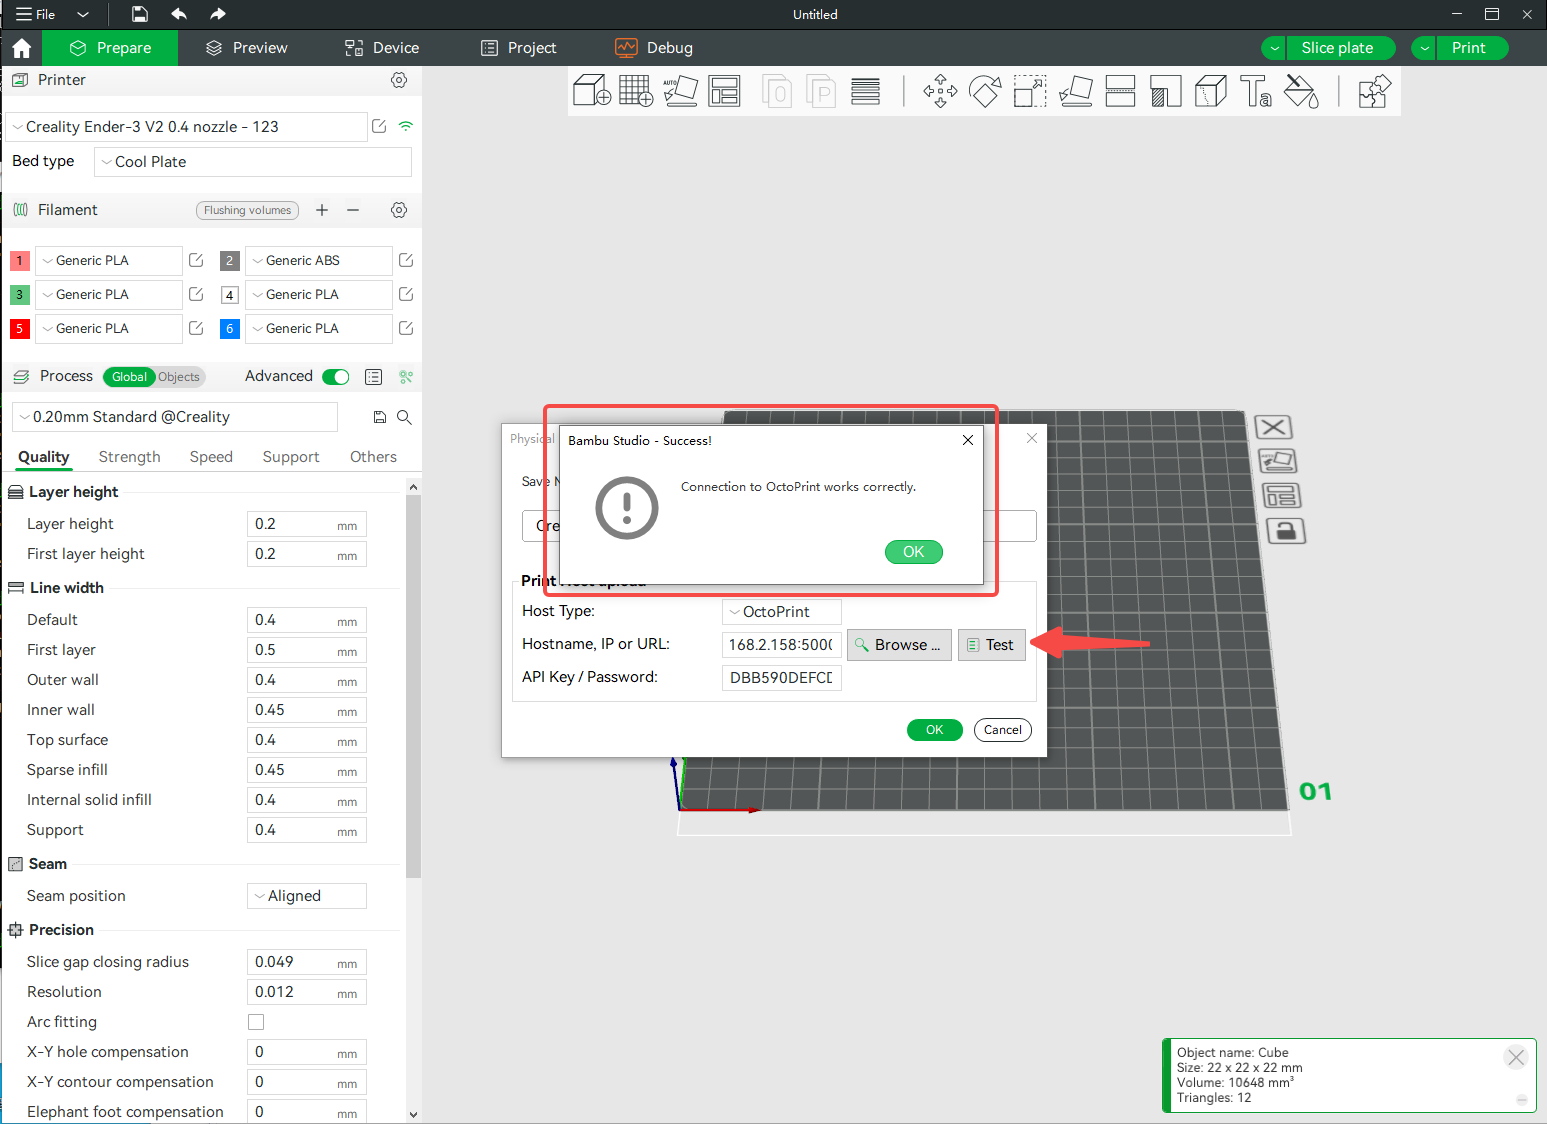Open the Support settings tab
1547x1124 pixels.
291,457
